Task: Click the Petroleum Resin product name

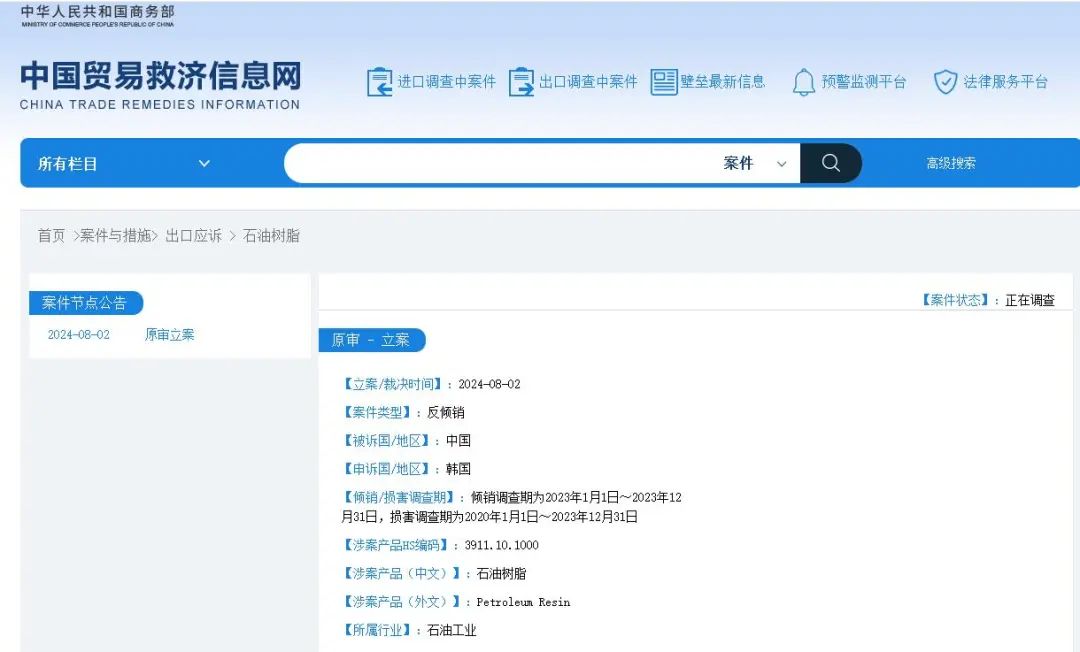Action: click(x=523, y=602)
